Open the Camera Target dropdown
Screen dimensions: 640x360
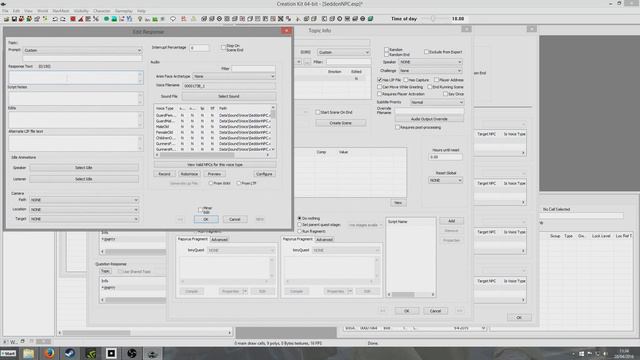(x=84, y=219)
